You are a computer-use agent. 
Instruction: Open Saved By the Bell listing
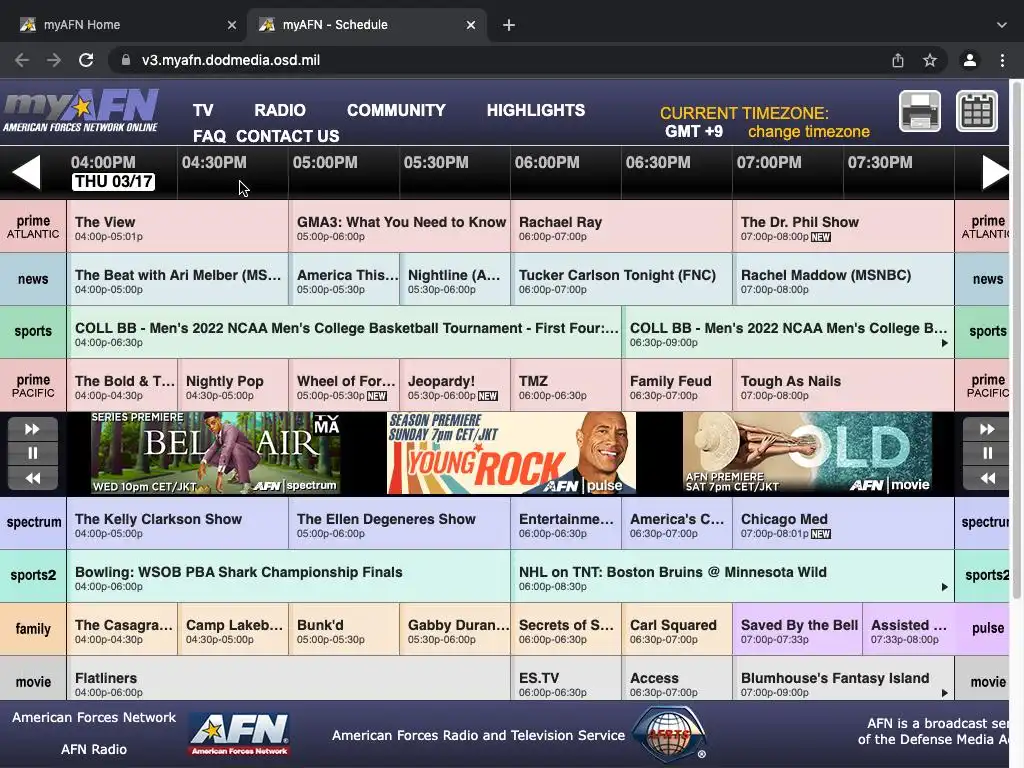point(798,629)
